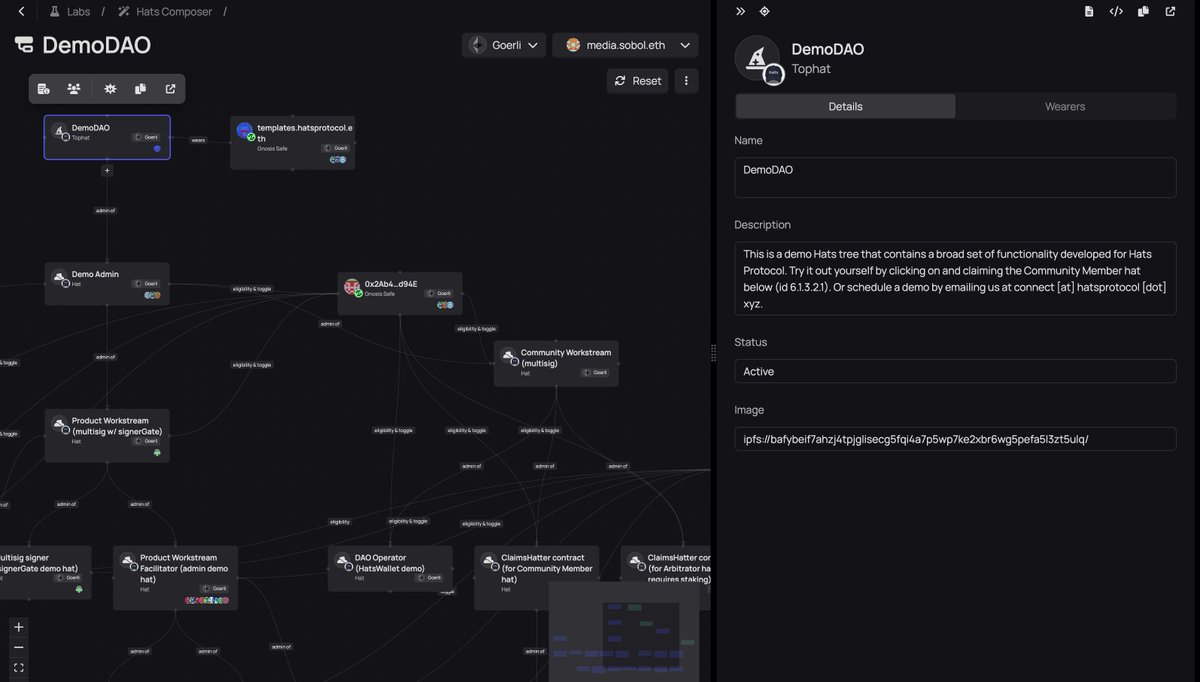Screen dimensions: 1200x682
Task: Click the external link icon in the panel header
Action: tap(1170, 12)
